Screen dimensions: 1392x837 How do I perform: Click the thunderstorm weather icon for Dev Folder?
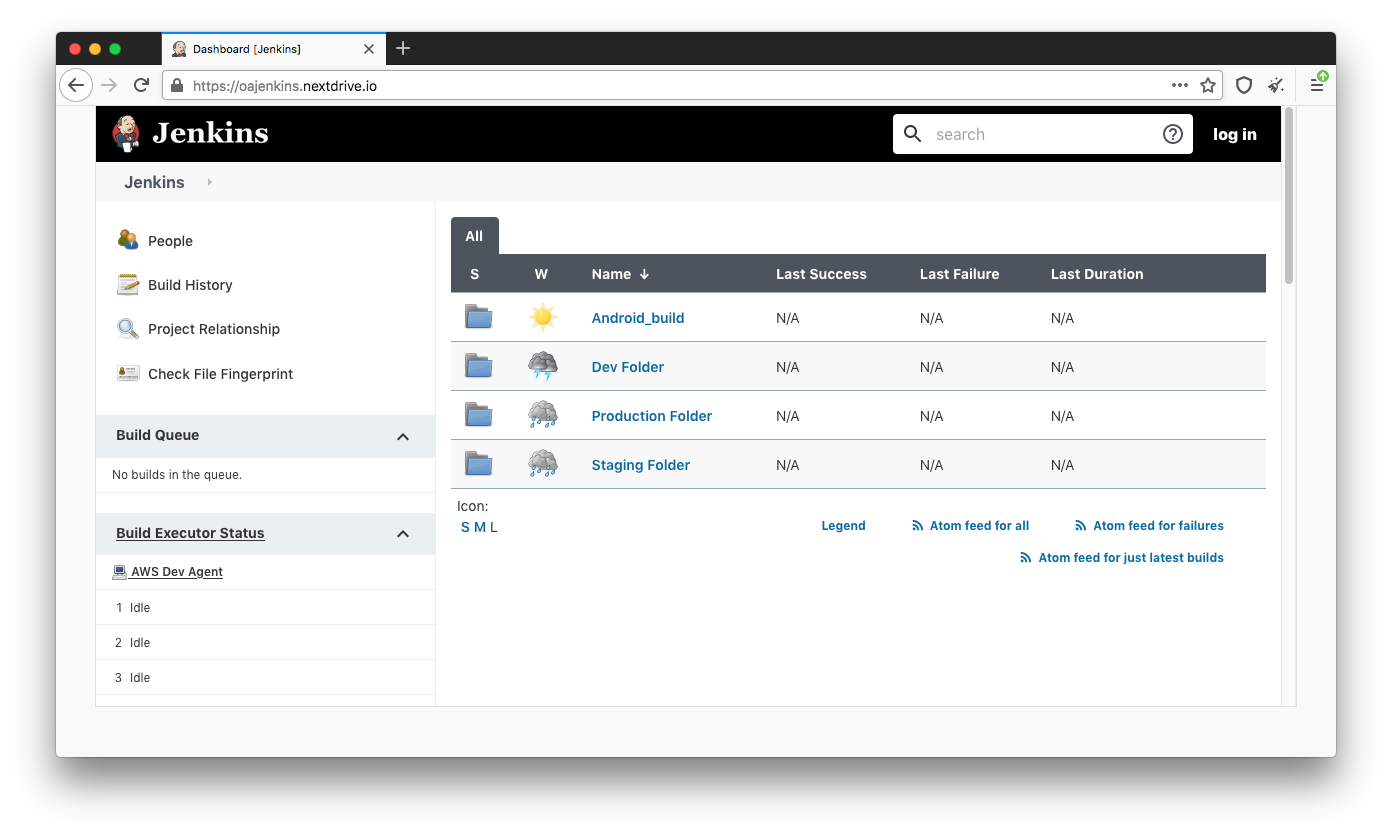(x=543, y=366)
